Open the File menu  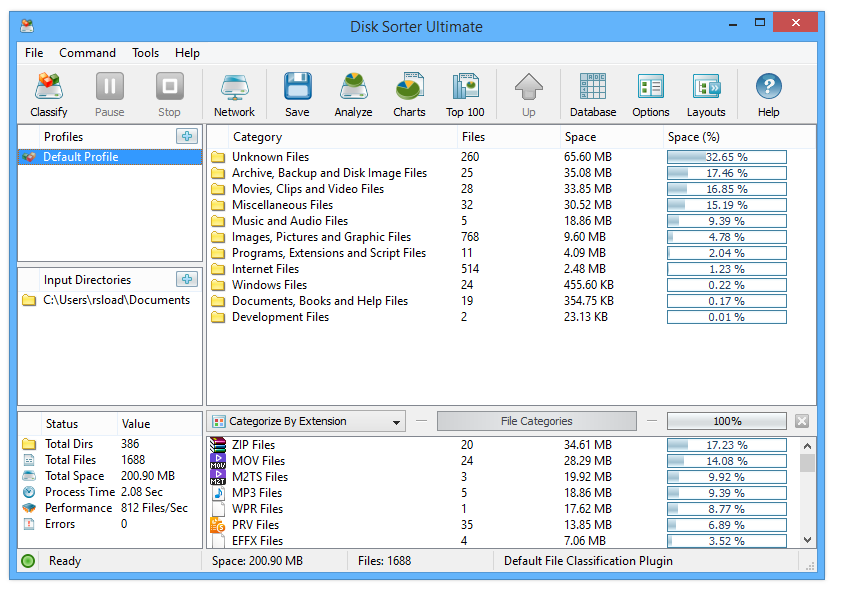(33, 53)
